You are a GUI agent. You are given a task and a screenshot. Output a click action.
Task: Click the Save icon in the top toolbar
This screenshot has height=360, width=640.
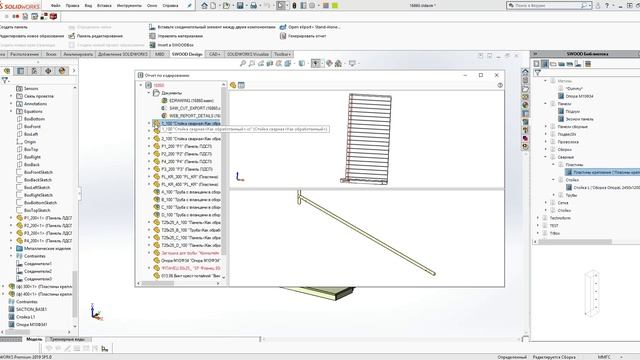240,6
